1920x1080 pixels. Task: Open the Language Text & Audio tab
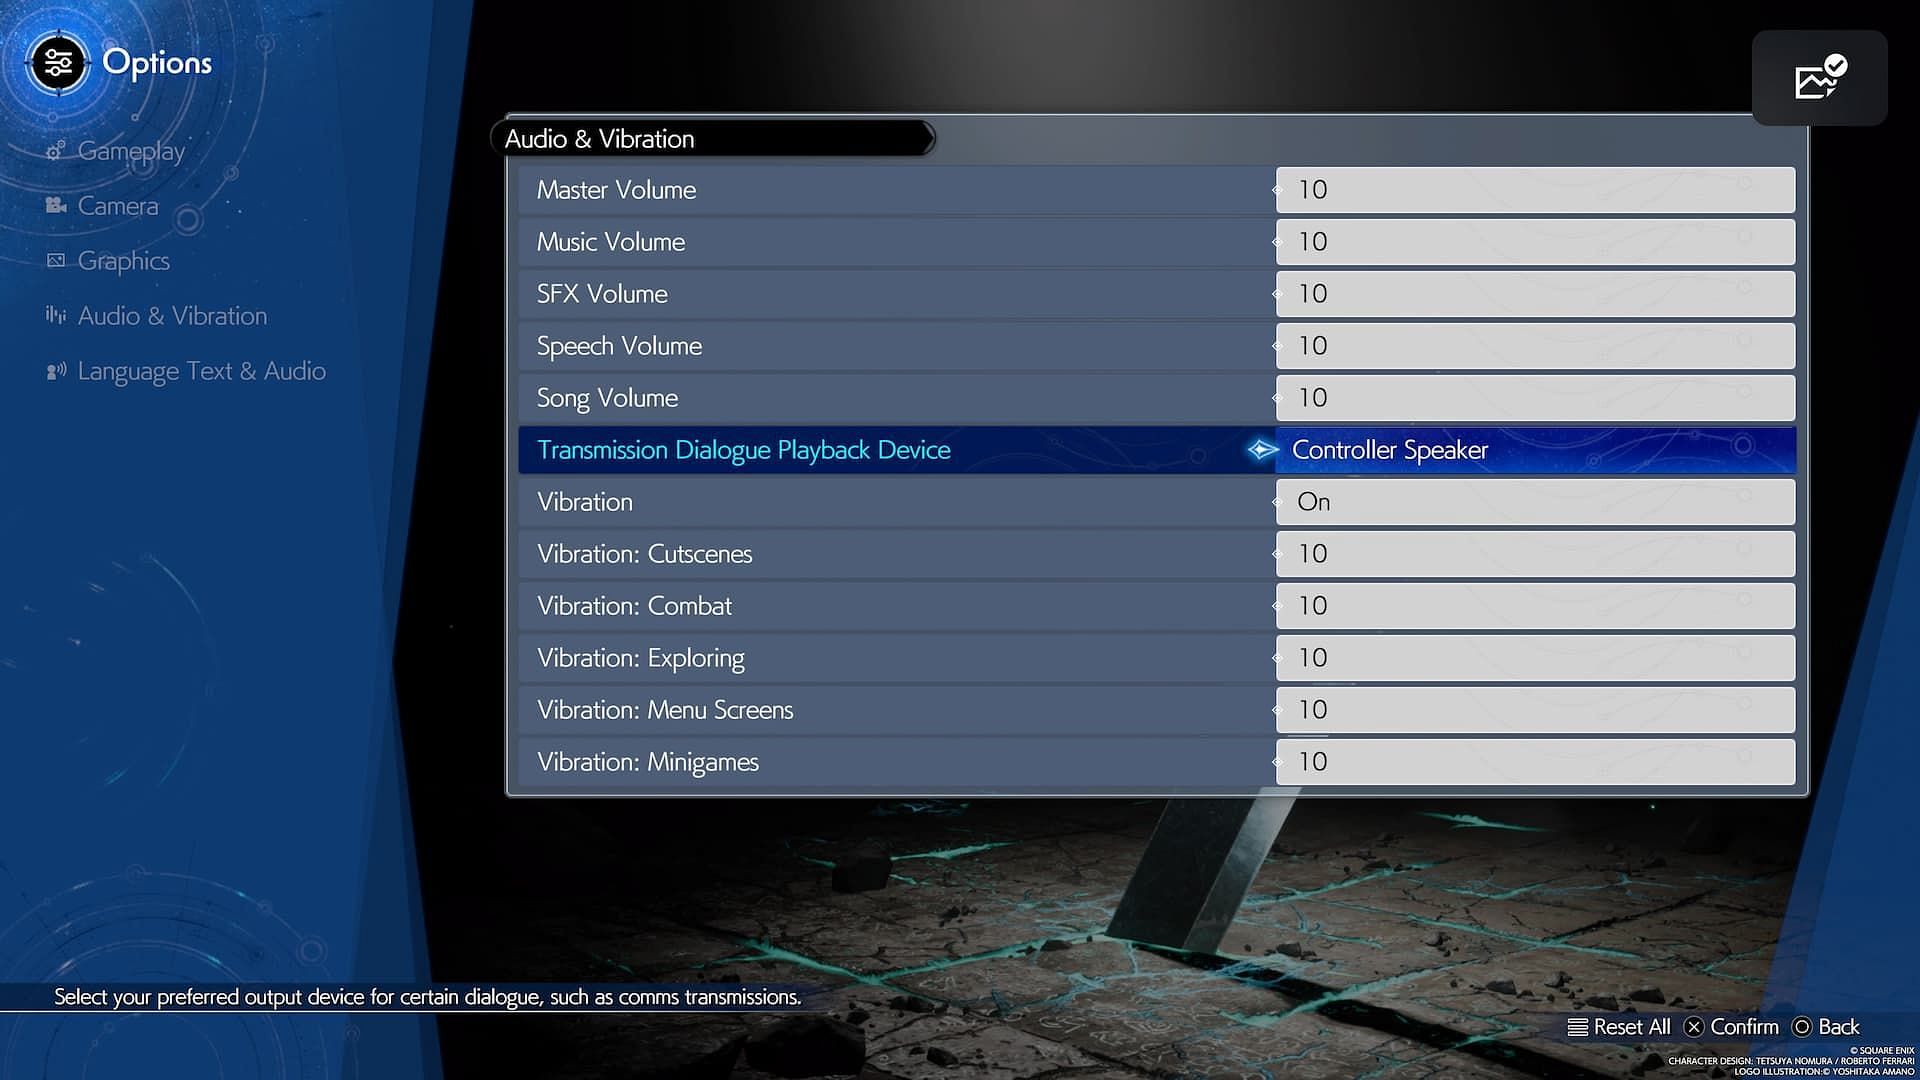pyautogui.click(x=200, y=371)
